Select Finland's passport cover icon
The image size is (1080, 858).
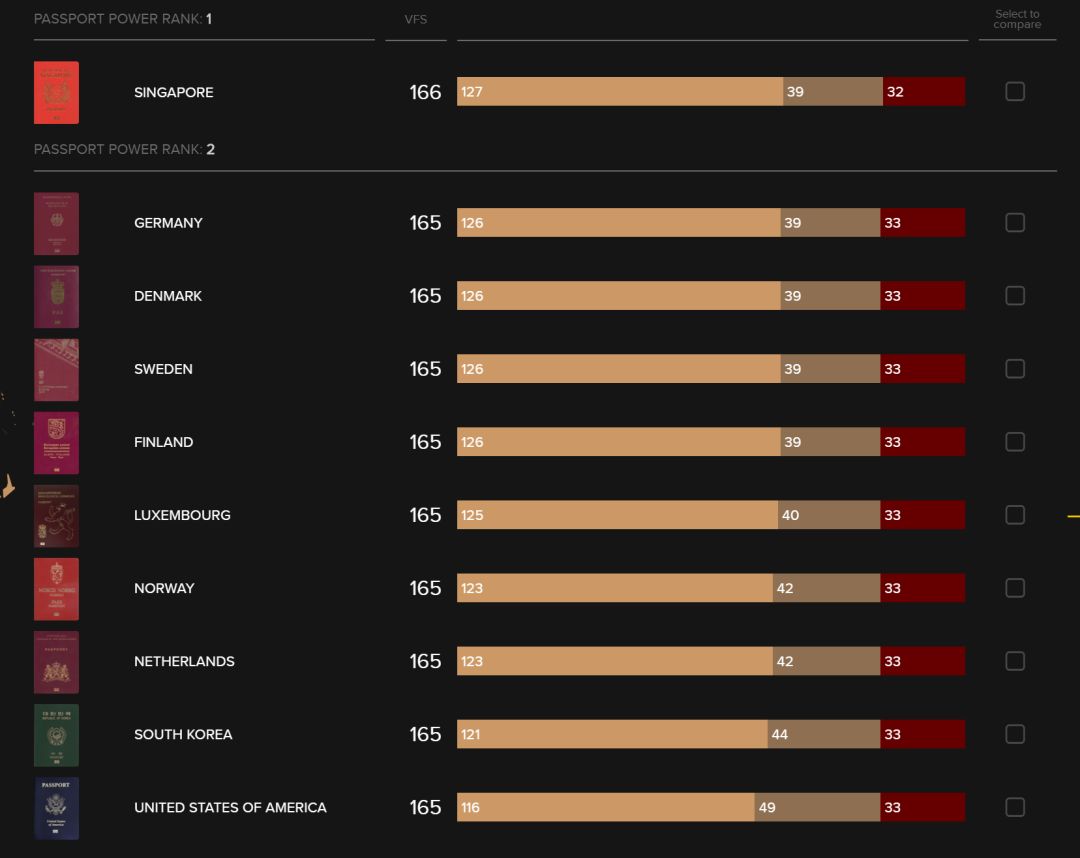[56, 442]
